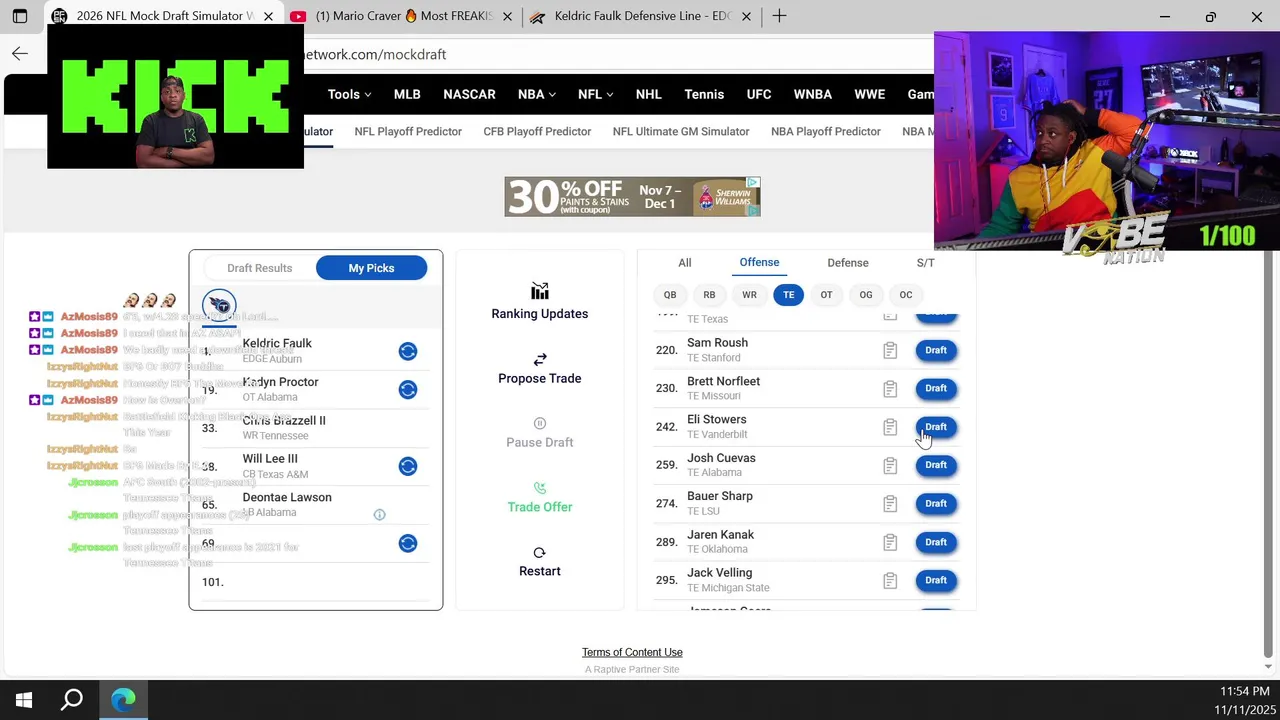Filter prospects by WR position
1280x720 pixels.
click(749, 295)
